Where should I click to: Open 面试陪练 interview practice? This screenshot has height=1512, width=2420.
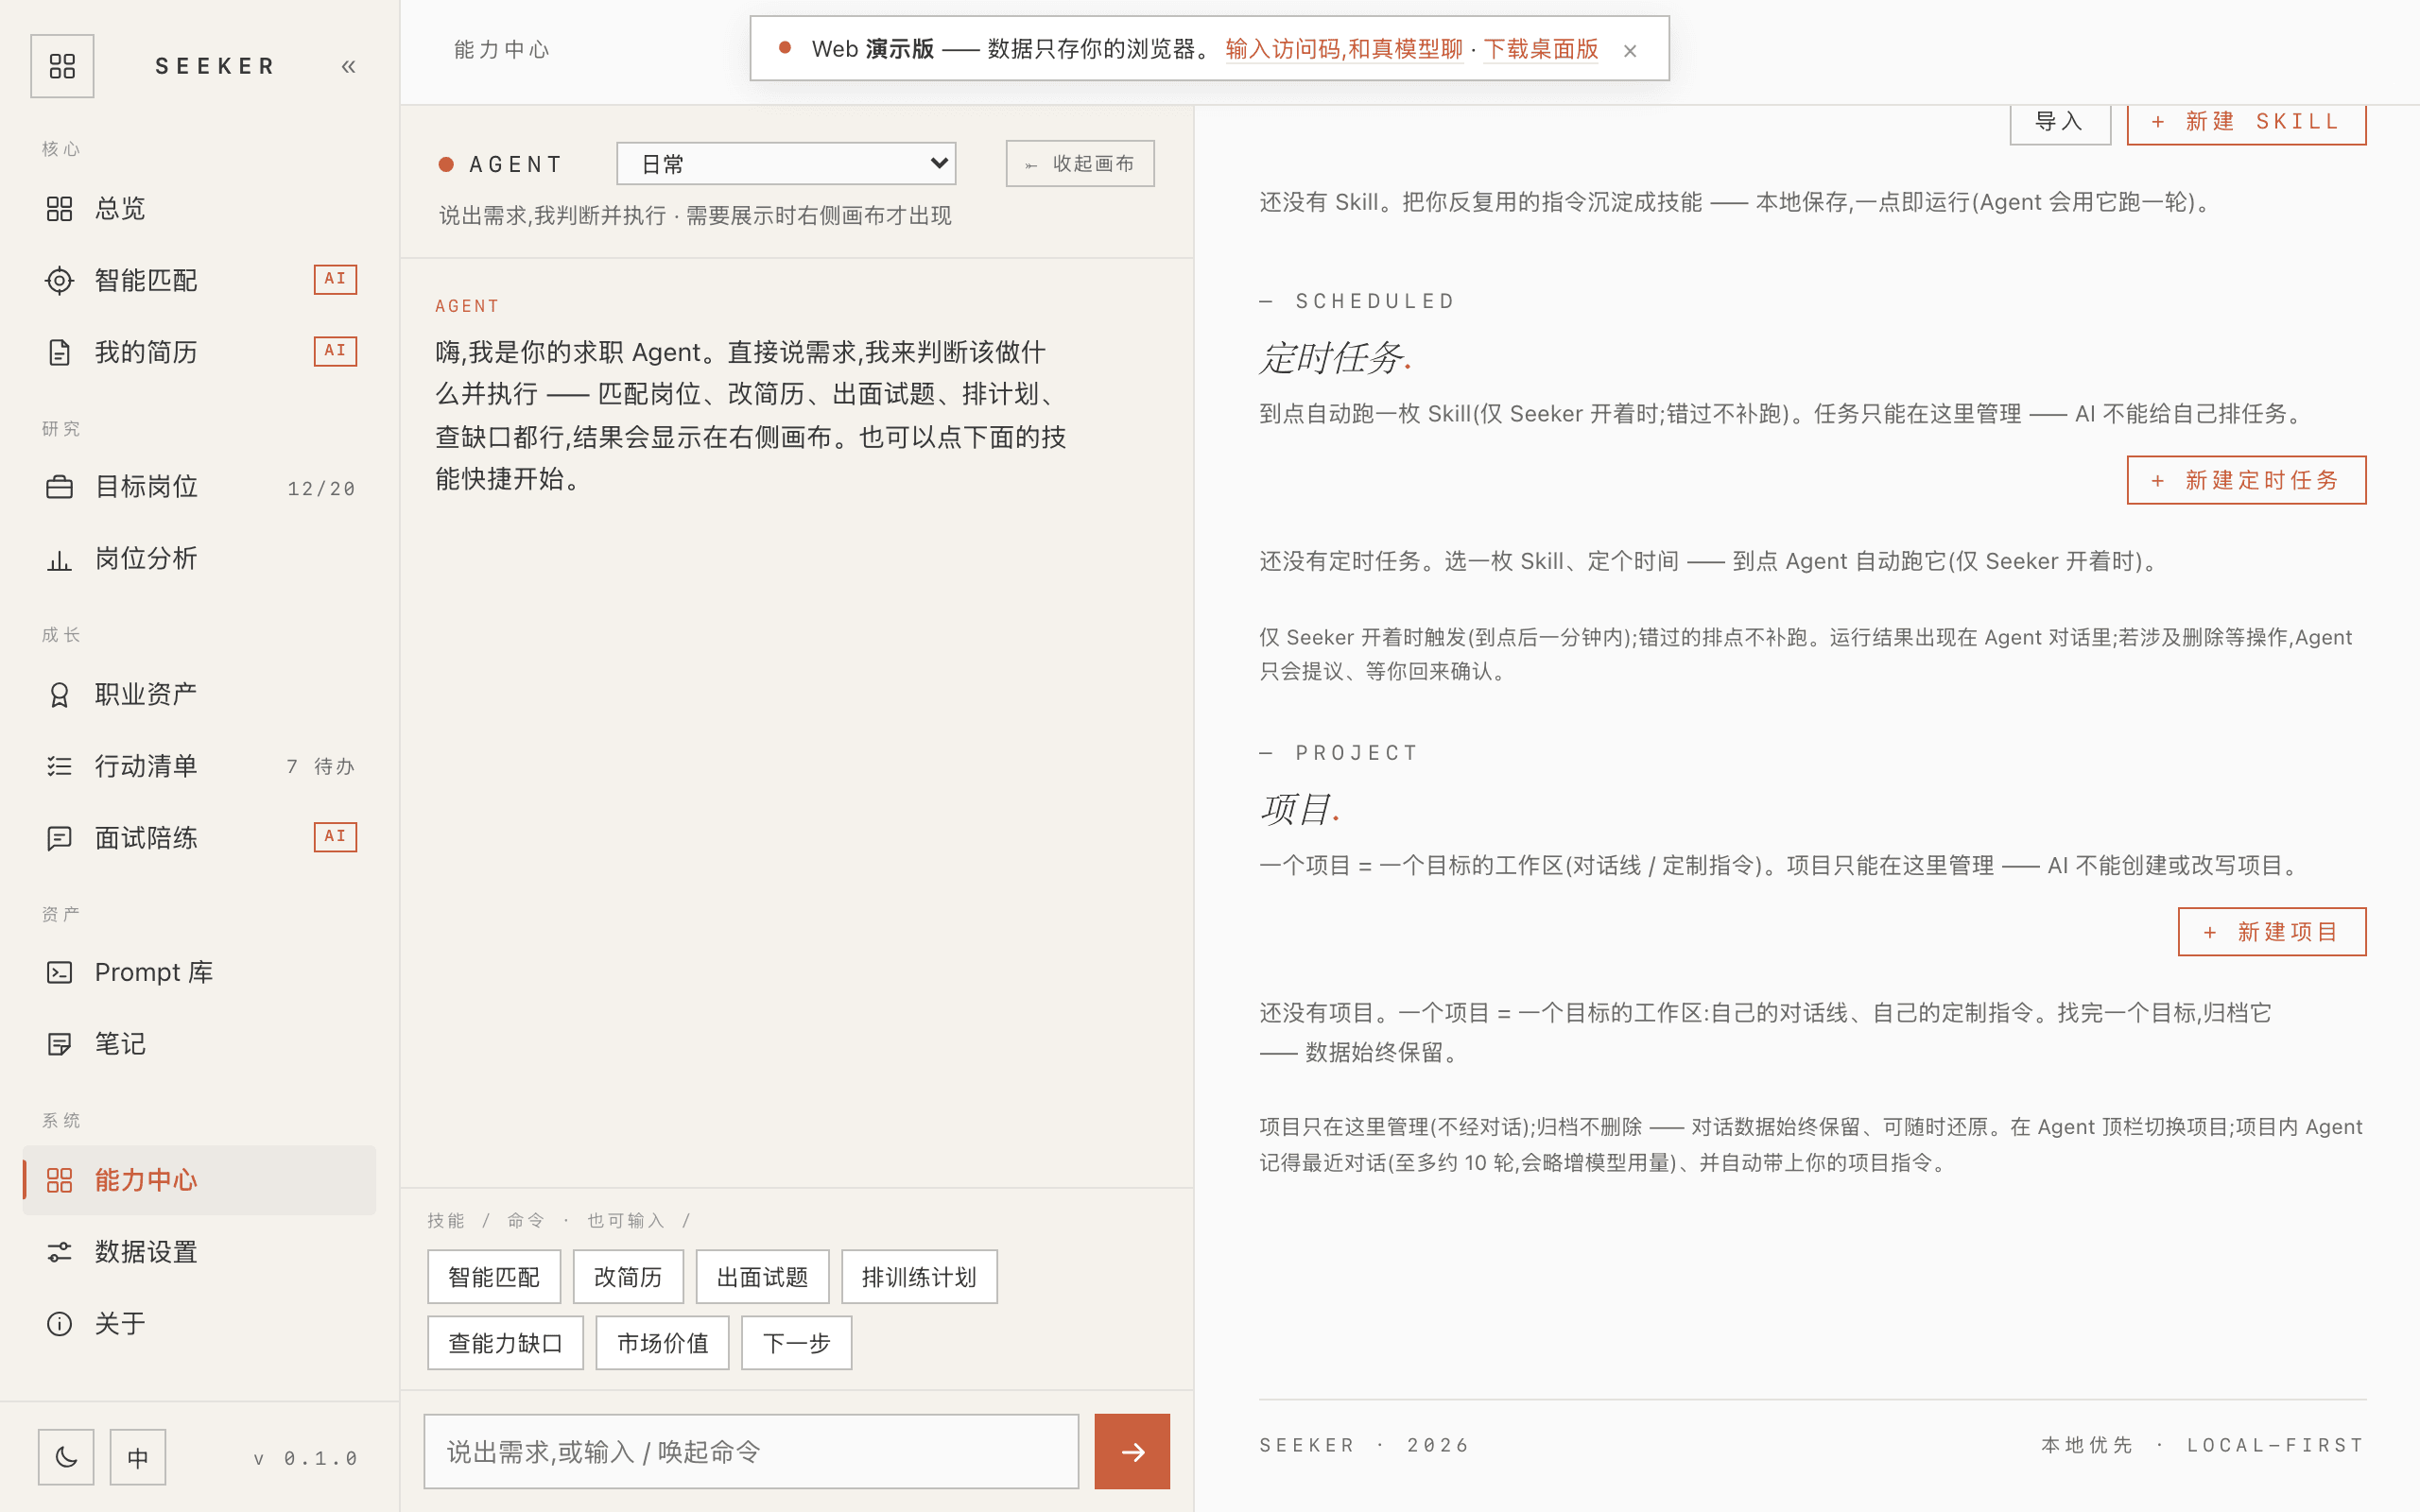click(199, 838)
